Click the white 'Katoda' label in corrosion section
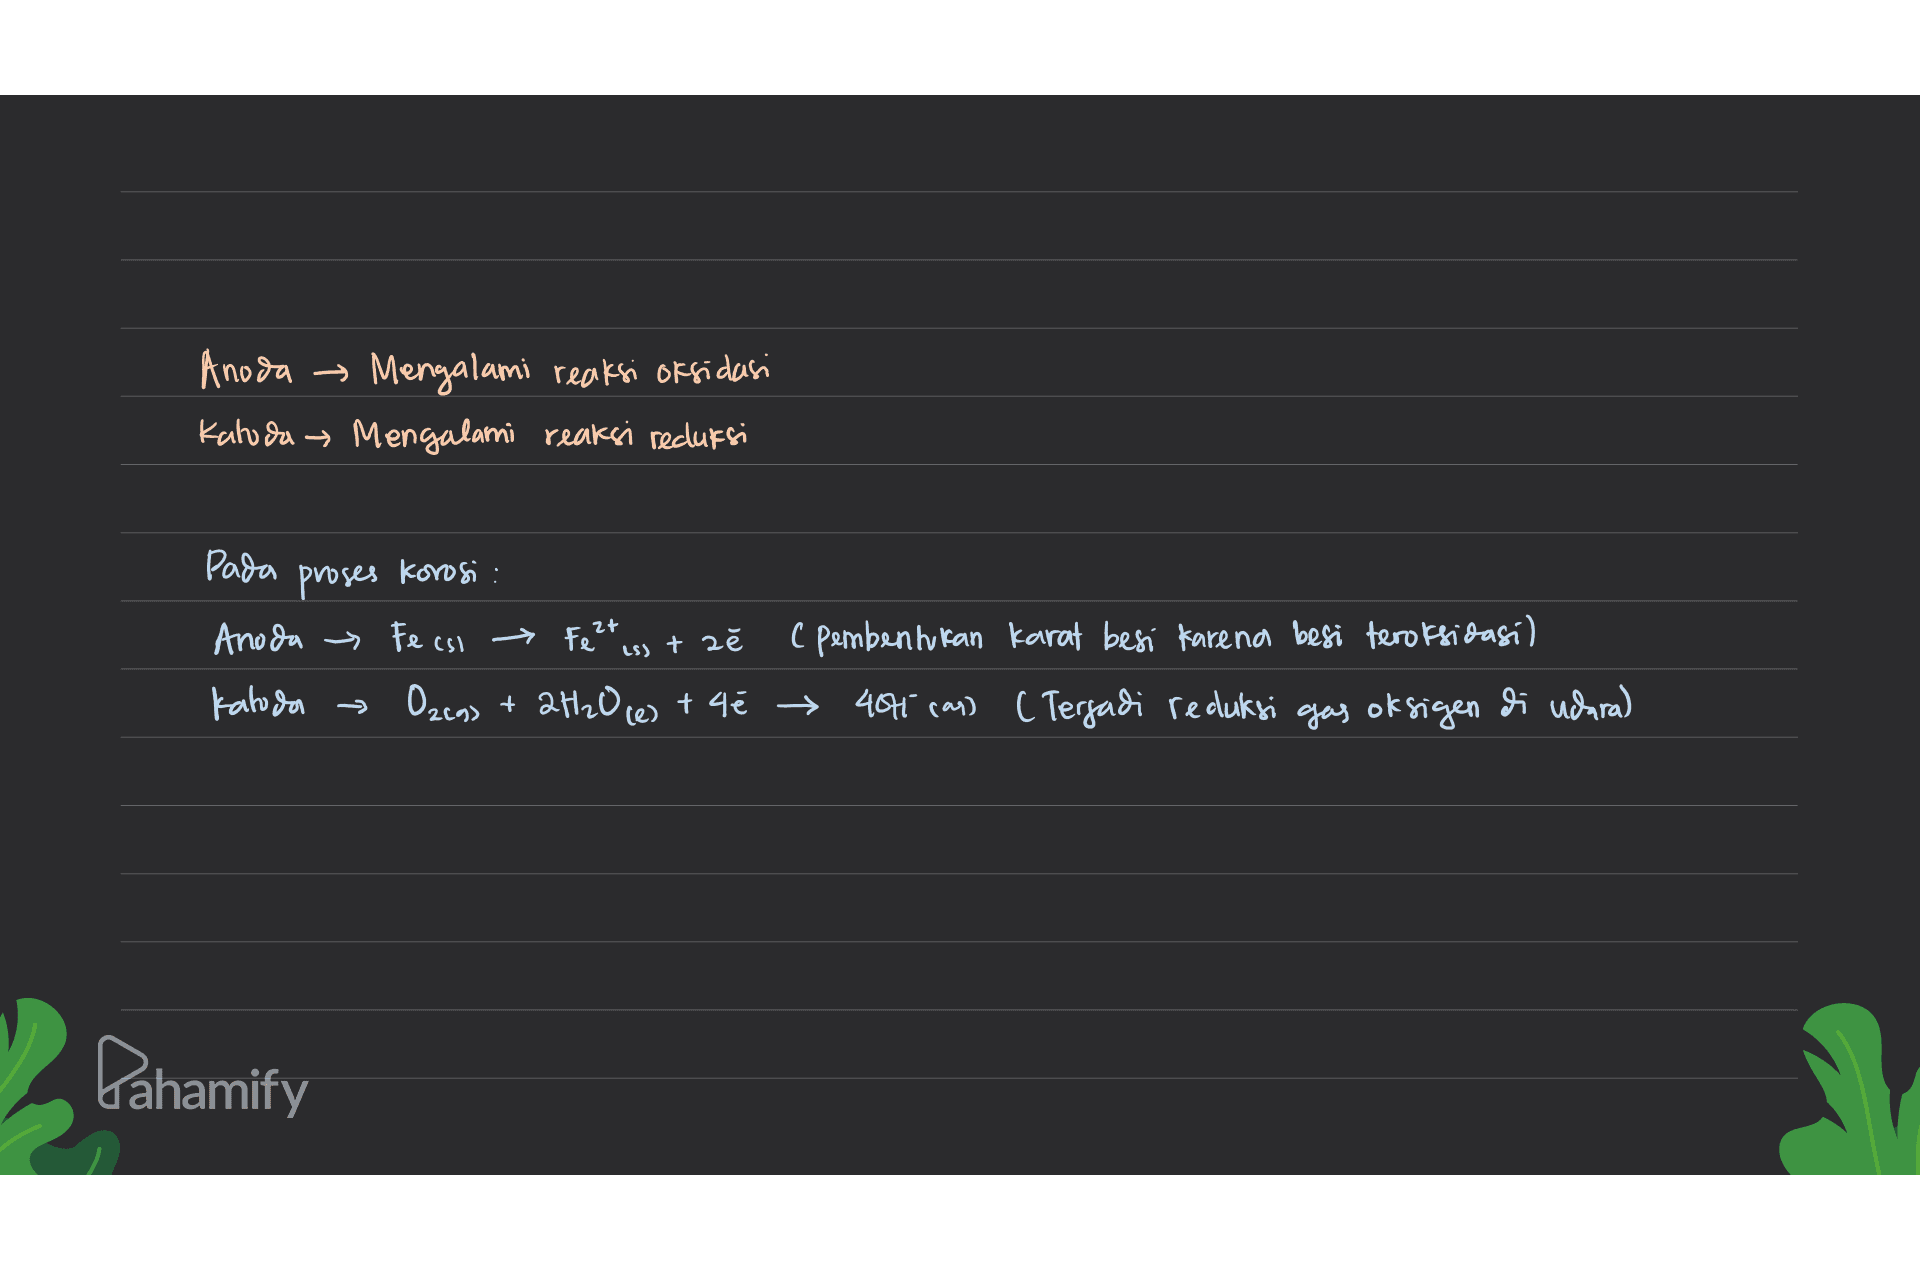1920x1287 pixels. tap(258, 705)
